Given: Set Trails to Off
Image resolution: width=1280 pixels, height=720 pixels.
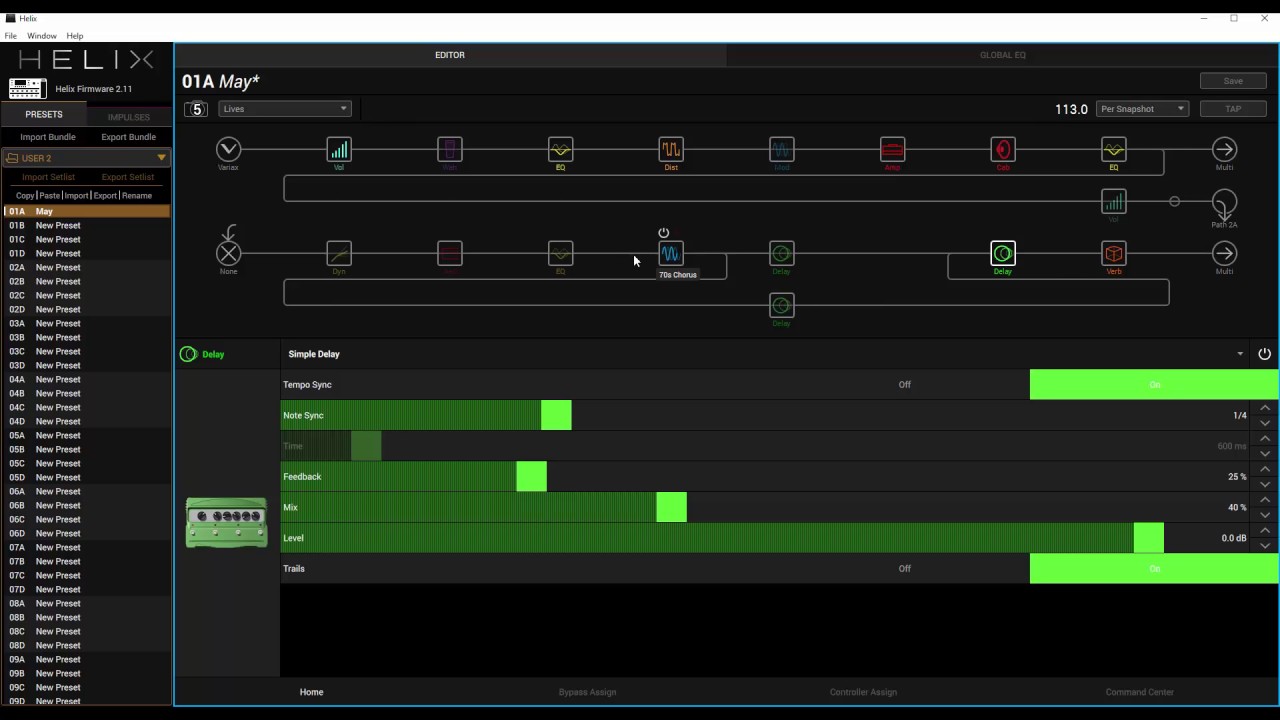Looking at the screenshot, I should [905, 569].
